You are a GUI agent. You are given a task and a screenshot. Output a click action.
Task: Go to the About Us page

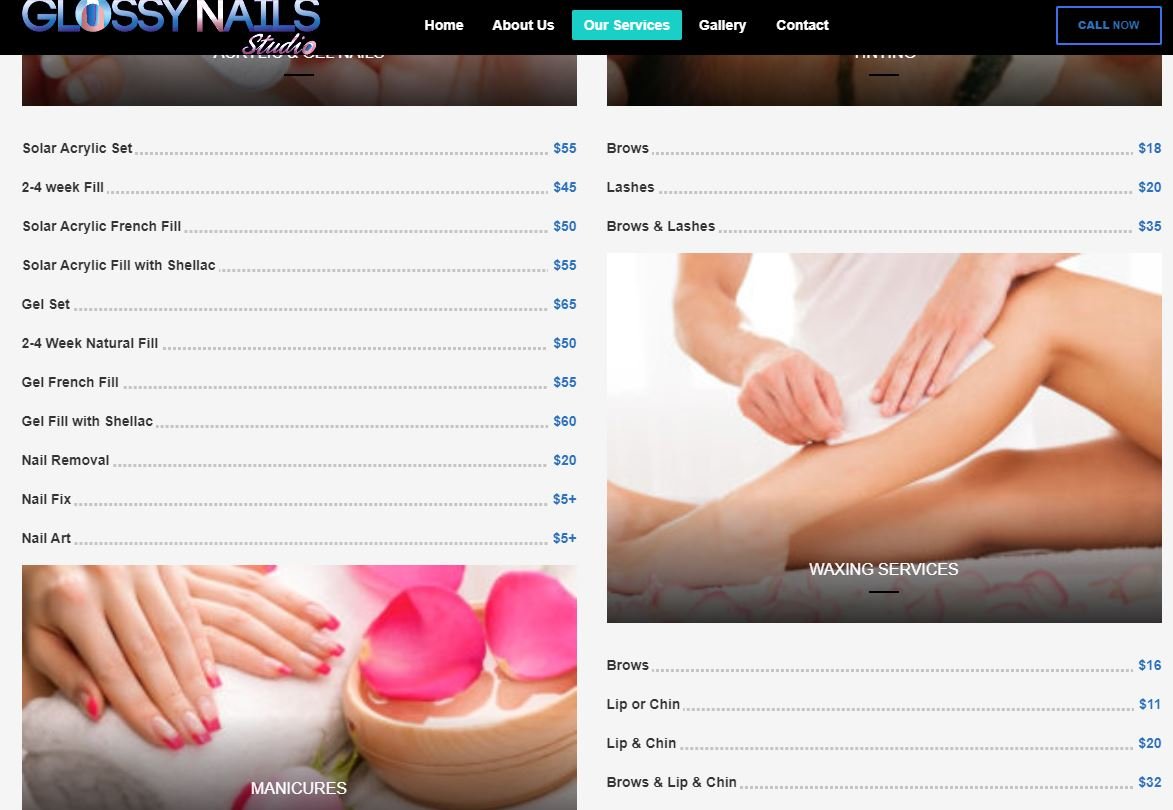click(x=522, y=25)
